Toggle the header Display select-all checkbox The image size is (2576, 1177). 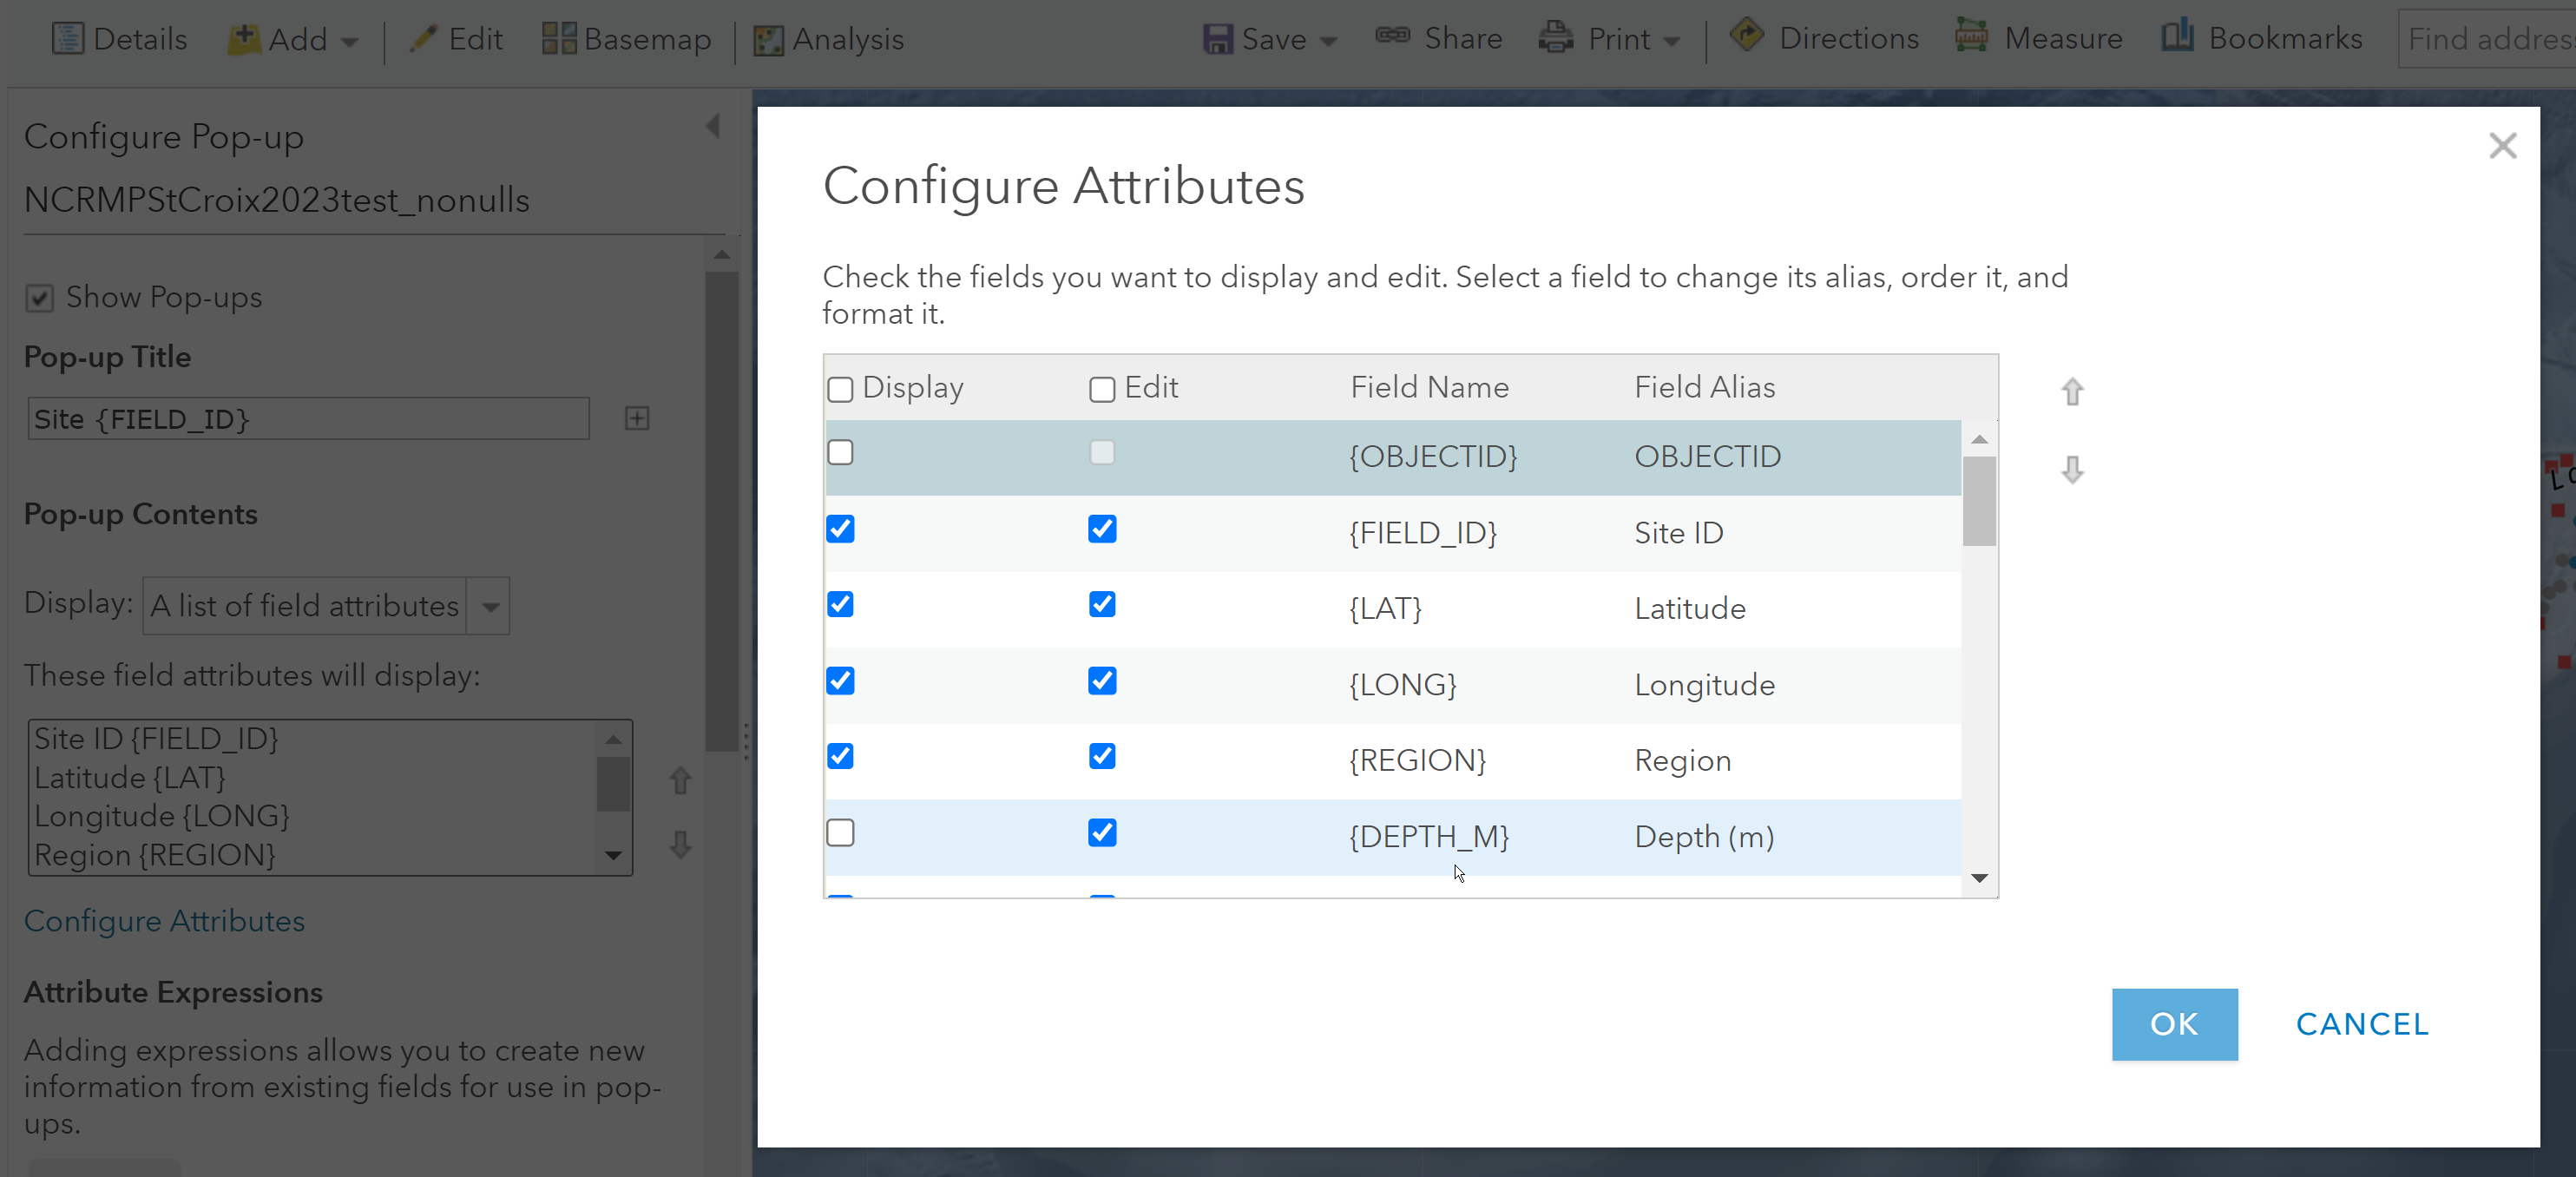click(x=840, y=389)
